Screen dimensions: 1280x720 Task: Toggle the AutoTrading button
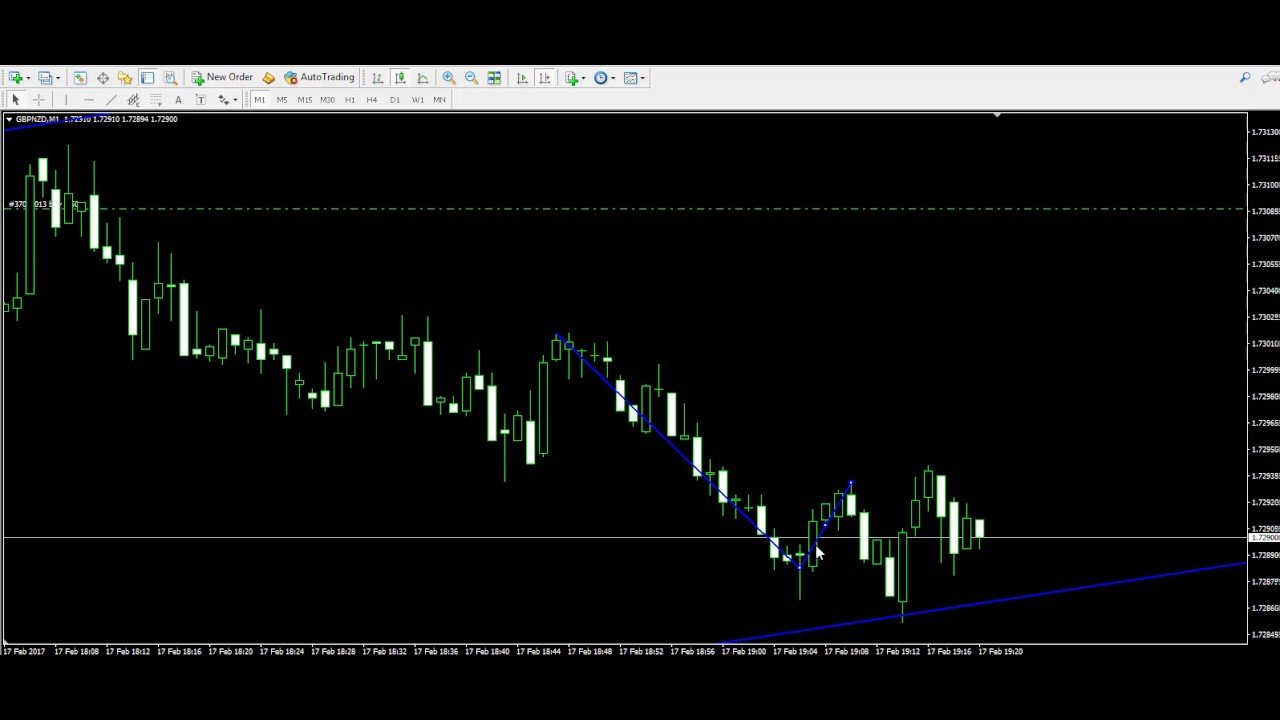click(x=319, y=78)
